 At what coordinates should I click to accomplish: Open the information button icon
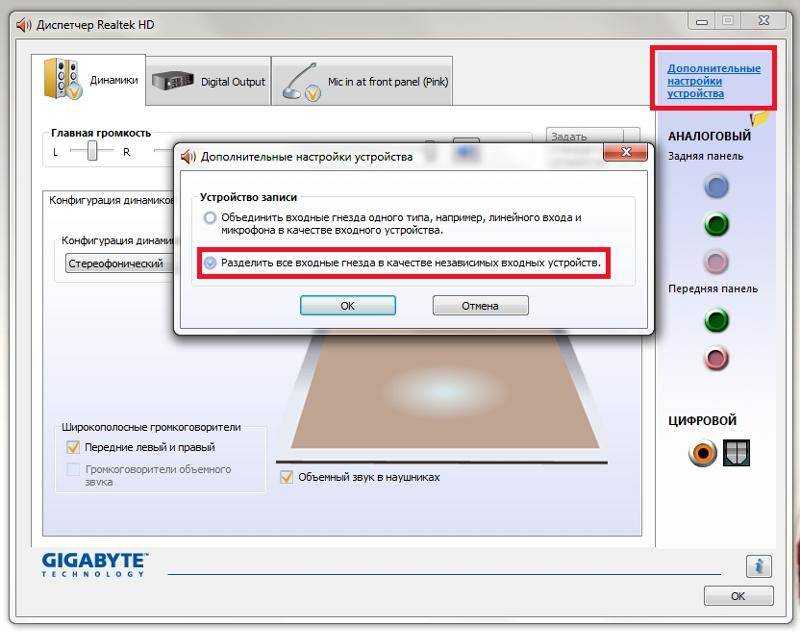[759, 566]
